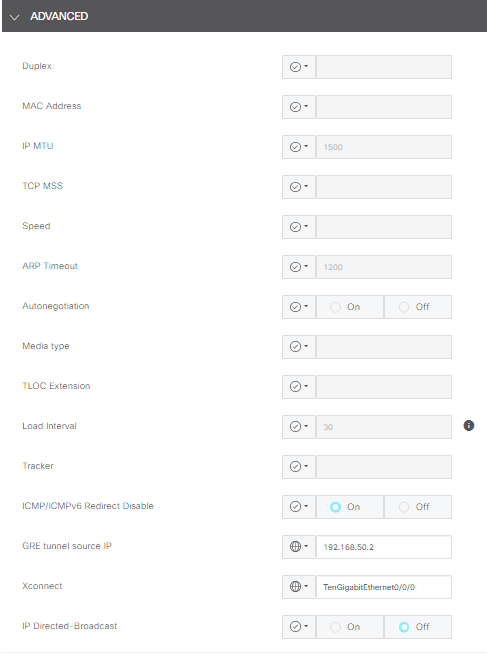This screenshot has width=487, height=660.
Task: Click the default checkmark icon for MAC Address
Action: pos(295,106)
